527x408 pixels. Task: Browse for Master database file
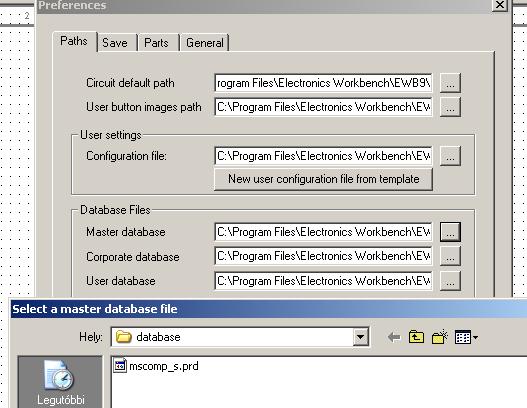(x=450, y=232)
